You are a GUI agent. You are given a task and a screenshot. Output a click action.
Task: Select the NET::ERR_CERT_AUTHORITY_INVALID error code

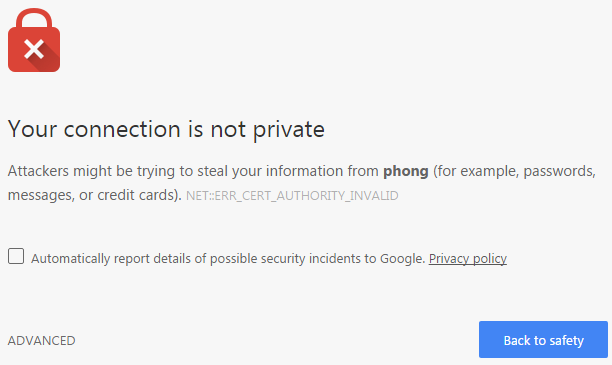point(292,195)
